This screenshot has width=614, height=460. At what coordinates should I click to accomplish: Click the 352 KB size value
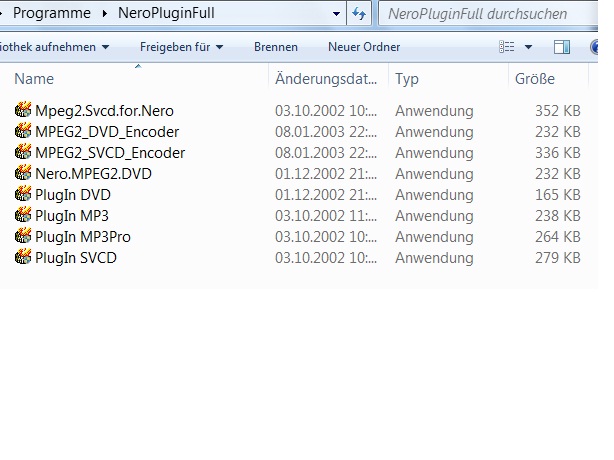pos(558,111)
